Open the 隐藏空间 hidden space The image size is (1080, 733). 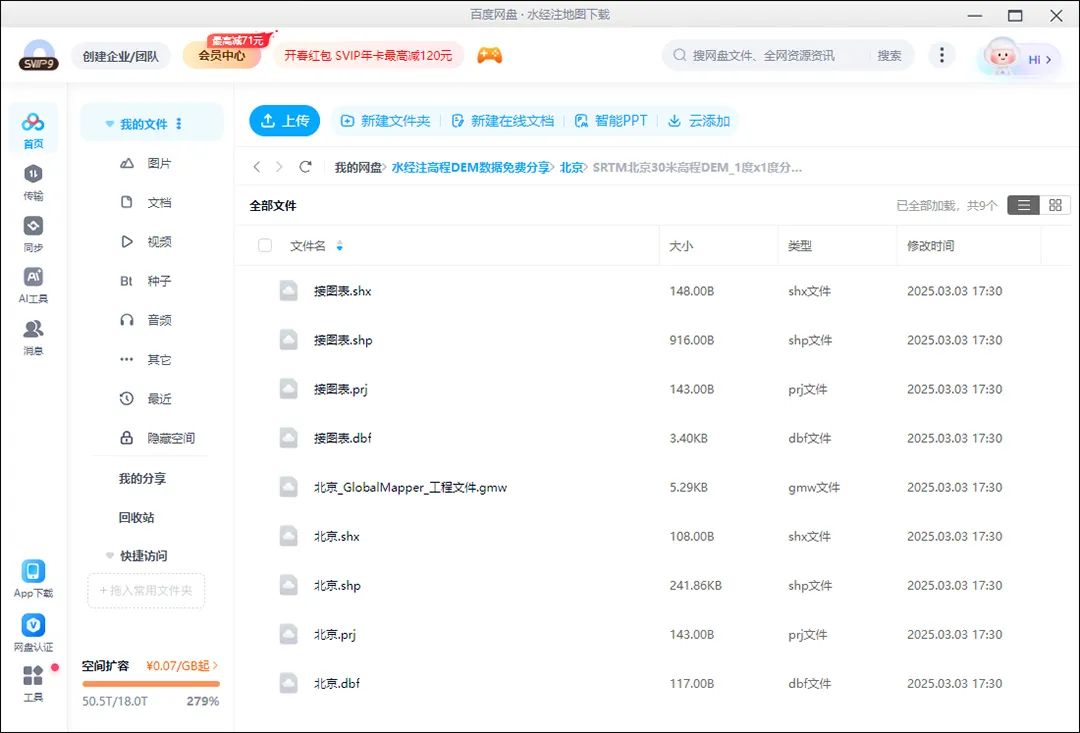pos(157,438)
